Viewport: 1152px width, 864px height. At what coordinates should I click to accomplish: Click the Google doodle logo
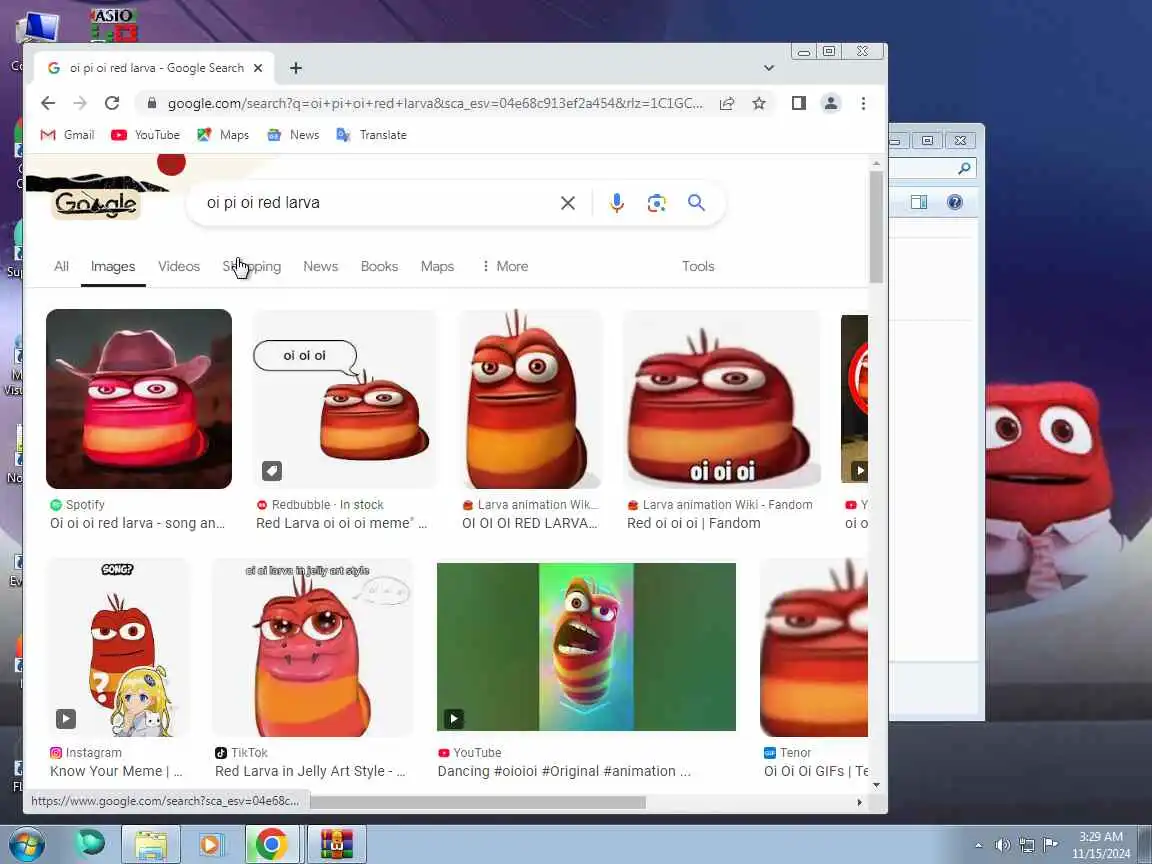(96, 203)
